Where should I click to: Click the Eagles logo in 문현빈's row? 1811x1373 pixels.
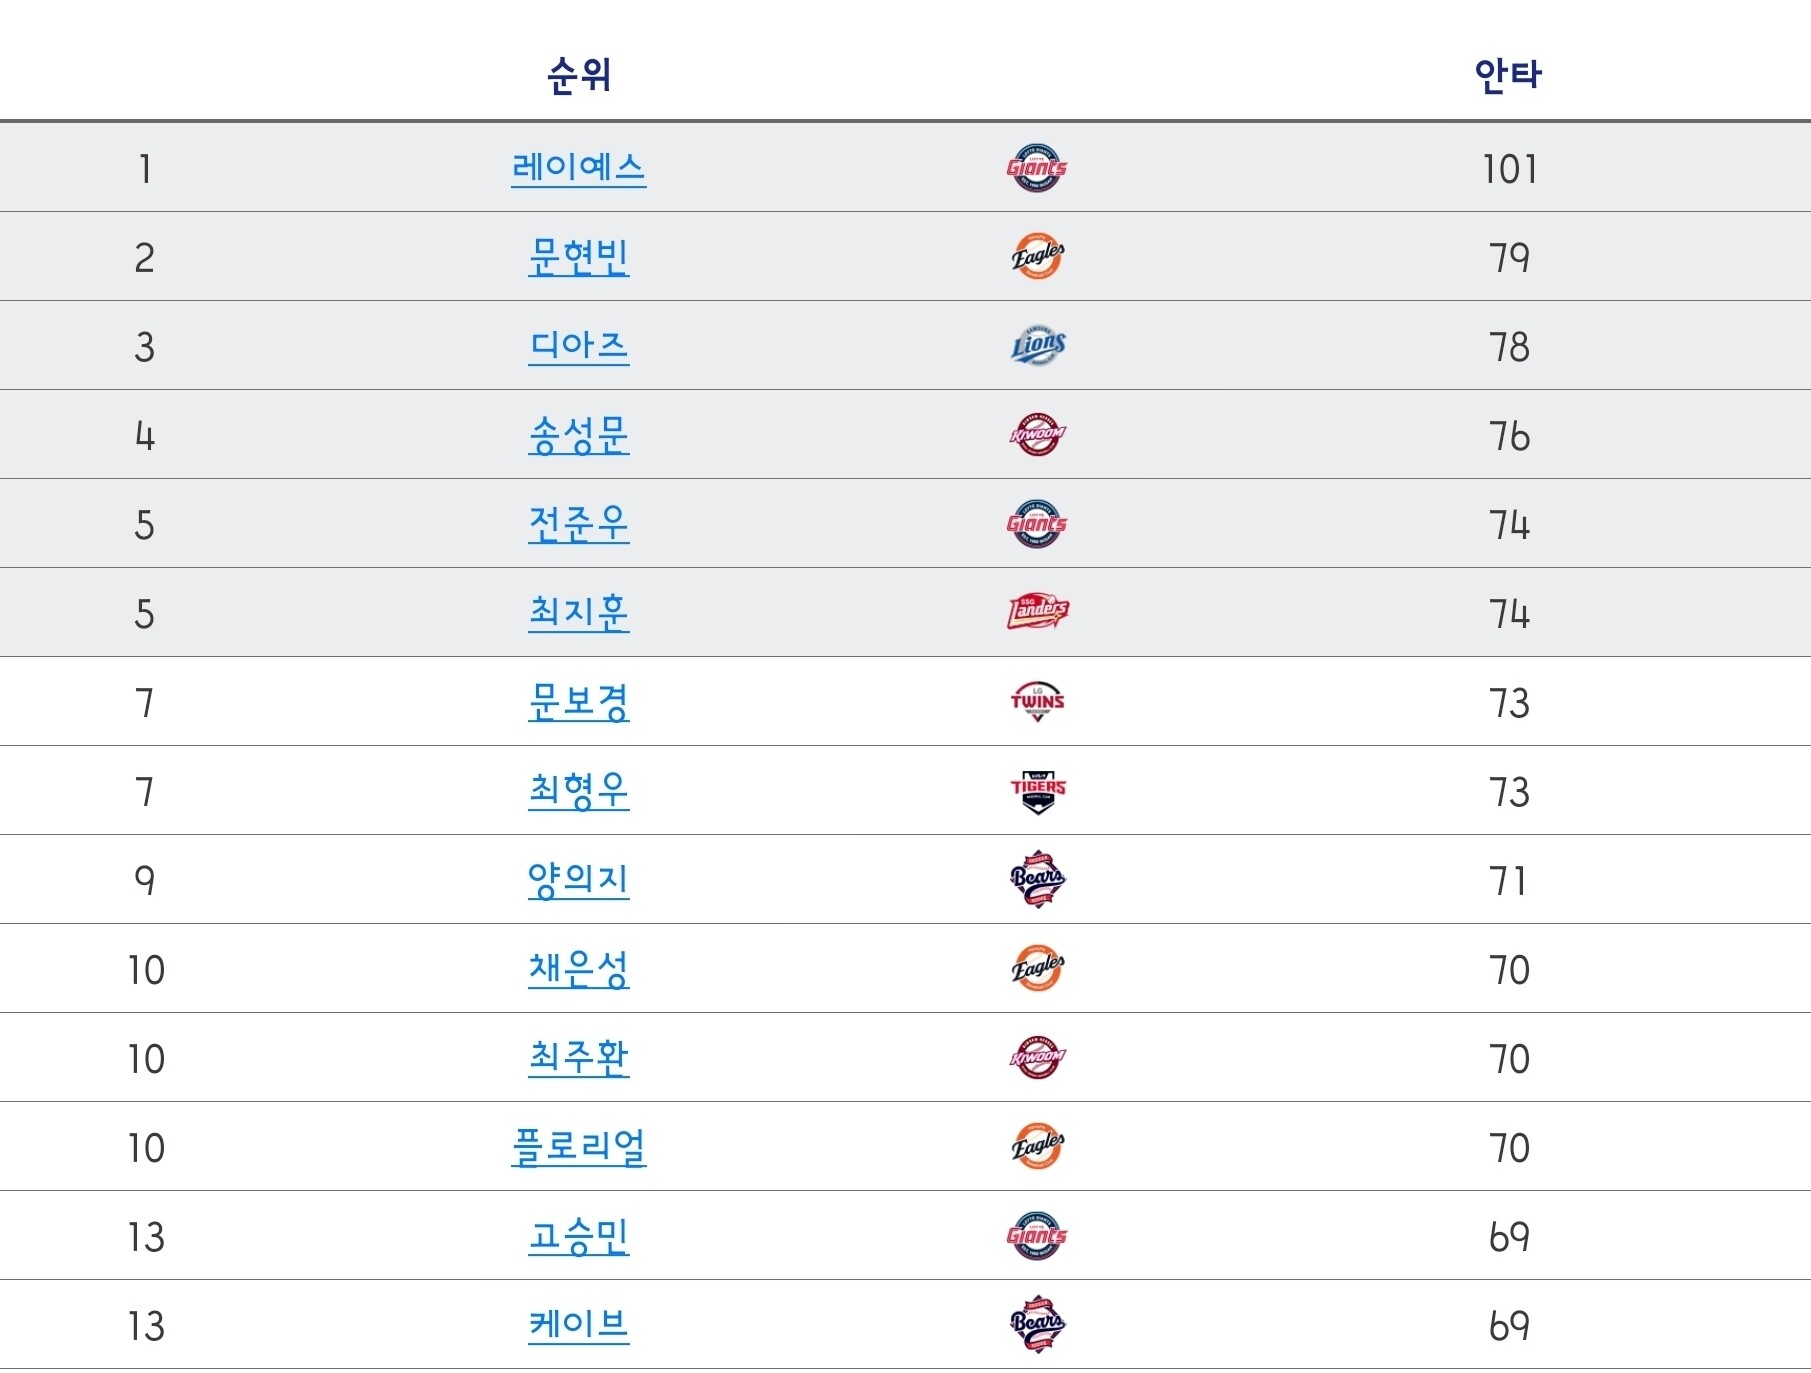[x=1037, y=257]
